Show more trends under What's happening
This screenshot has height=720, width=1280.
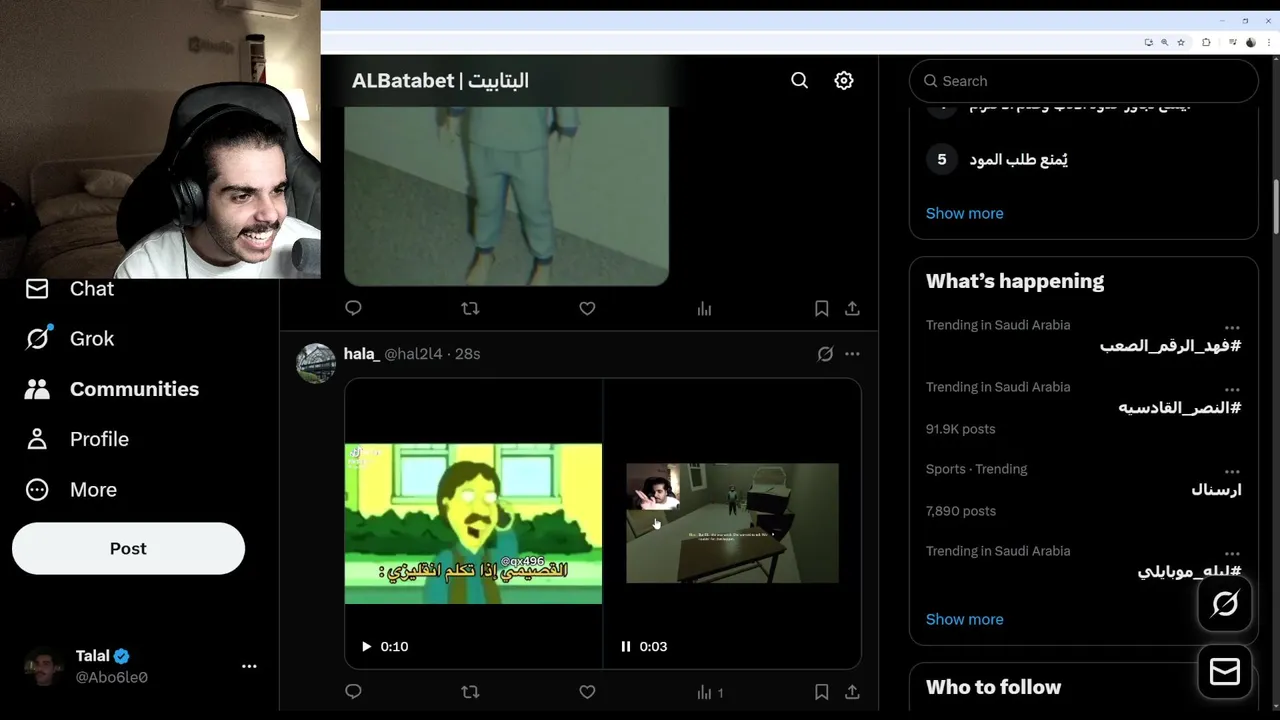coord(964,619)
